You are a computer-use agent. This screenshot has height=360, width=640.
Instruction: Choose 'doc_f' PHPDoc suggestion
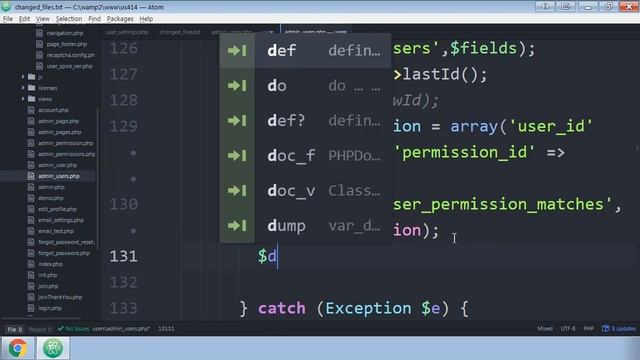click(305, 156)
